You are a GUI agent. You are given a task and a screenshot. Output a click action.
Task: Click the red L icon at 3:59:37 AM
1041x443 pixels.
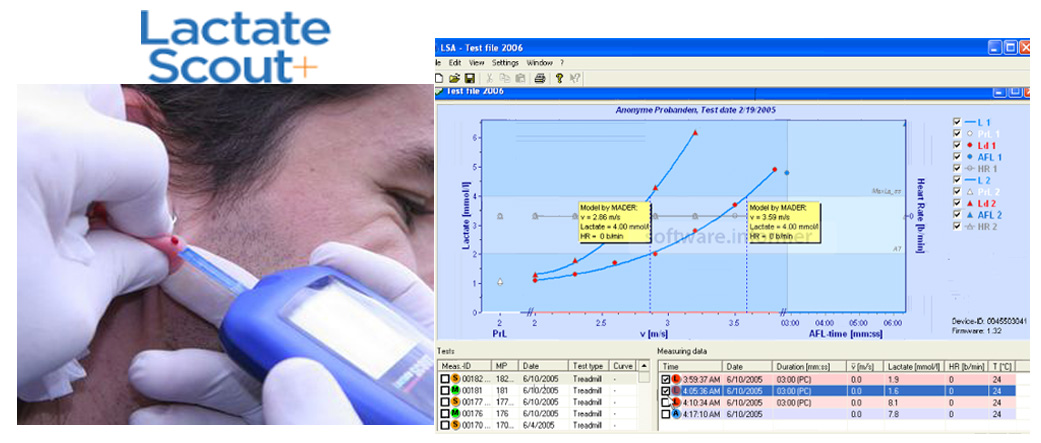(675, 379)
